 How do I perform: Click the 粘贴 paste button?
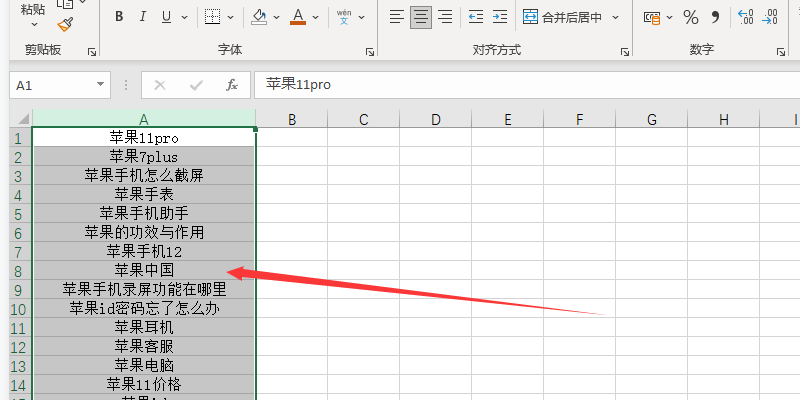tap(33, 9)
